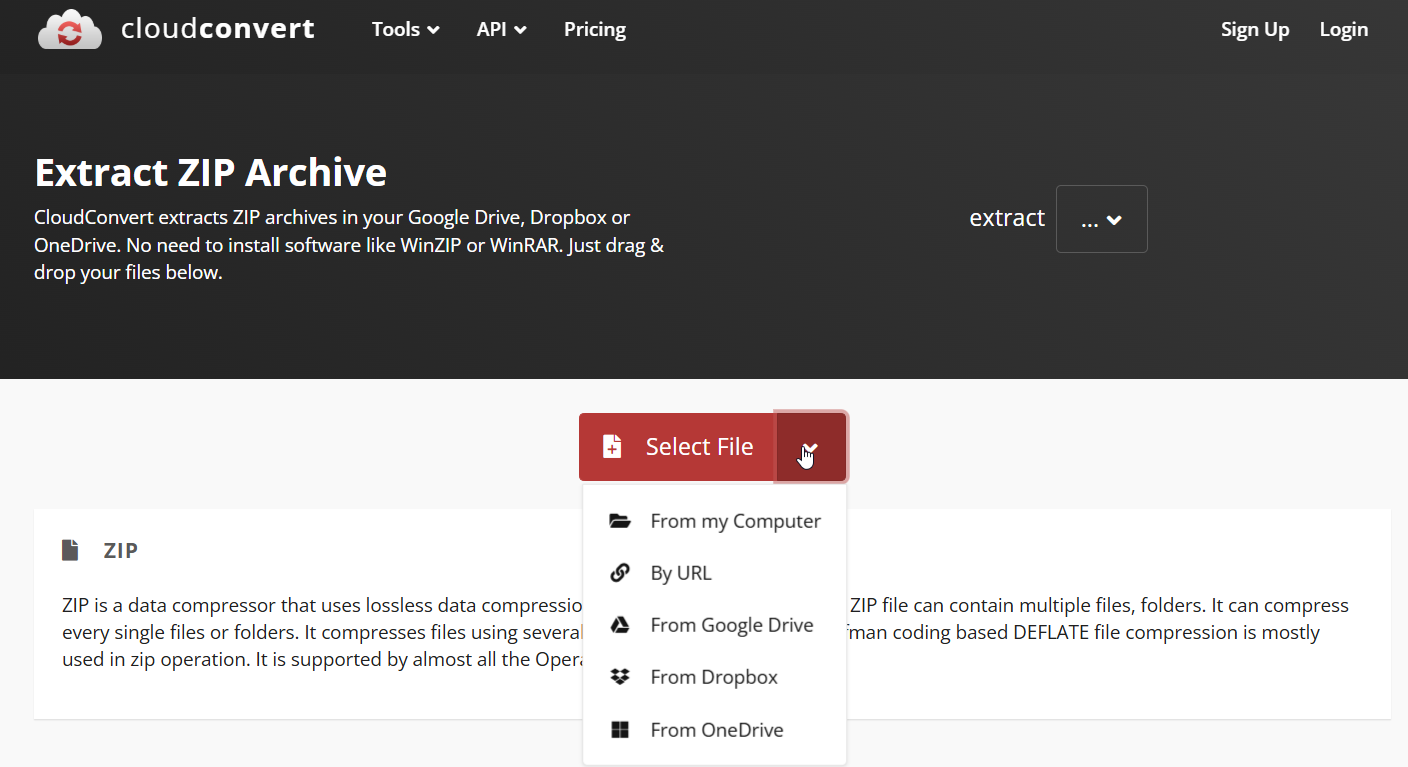The width and height of the screenshot is (1408, 767).
Task: Select the OneDrive icon in the menu
Action: [620, 729]
